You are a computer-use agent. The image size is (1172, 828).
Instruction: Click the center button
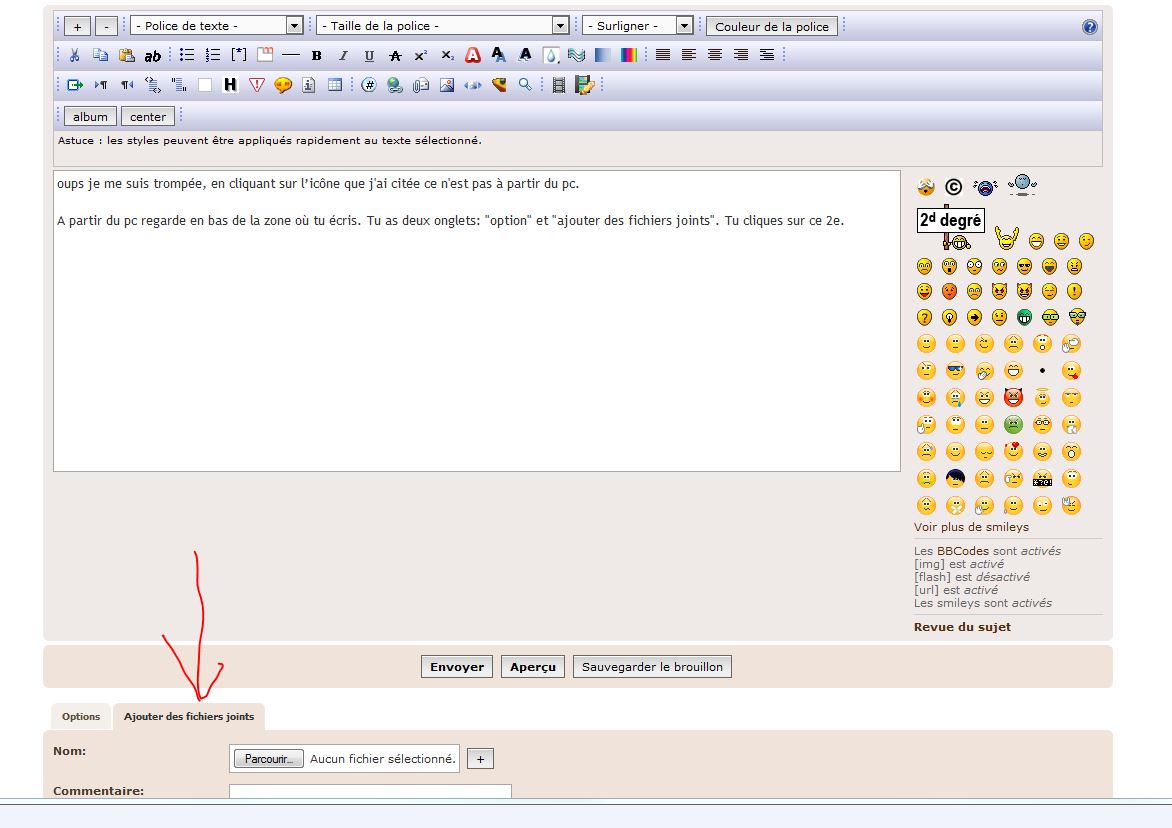[x=148, y=117]
